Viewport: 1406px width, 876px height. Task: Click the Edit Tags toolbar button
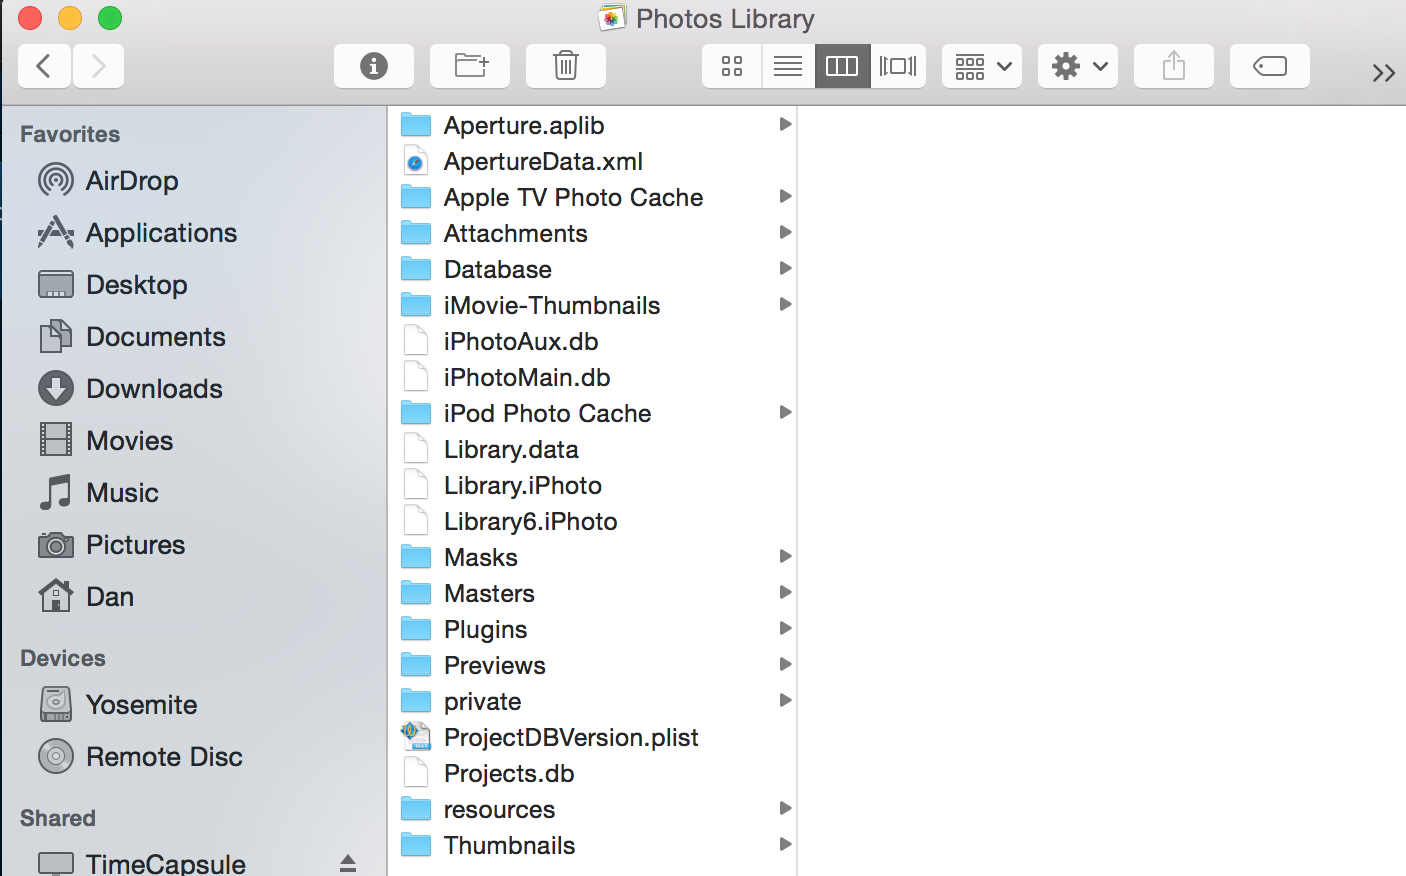click(1270, 66)
